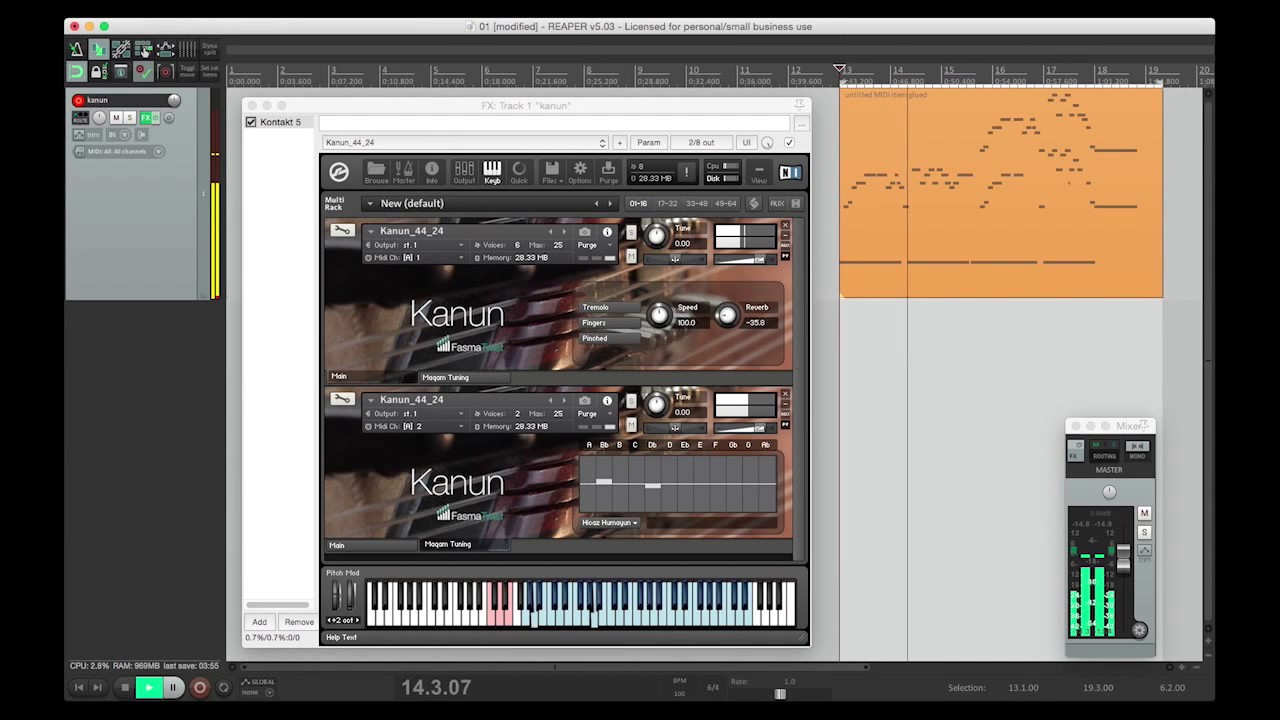Click the Purge icon in Kontakt header
Image resolution: width=1280 pixels, height=720 pixels.
pos(608,172)
